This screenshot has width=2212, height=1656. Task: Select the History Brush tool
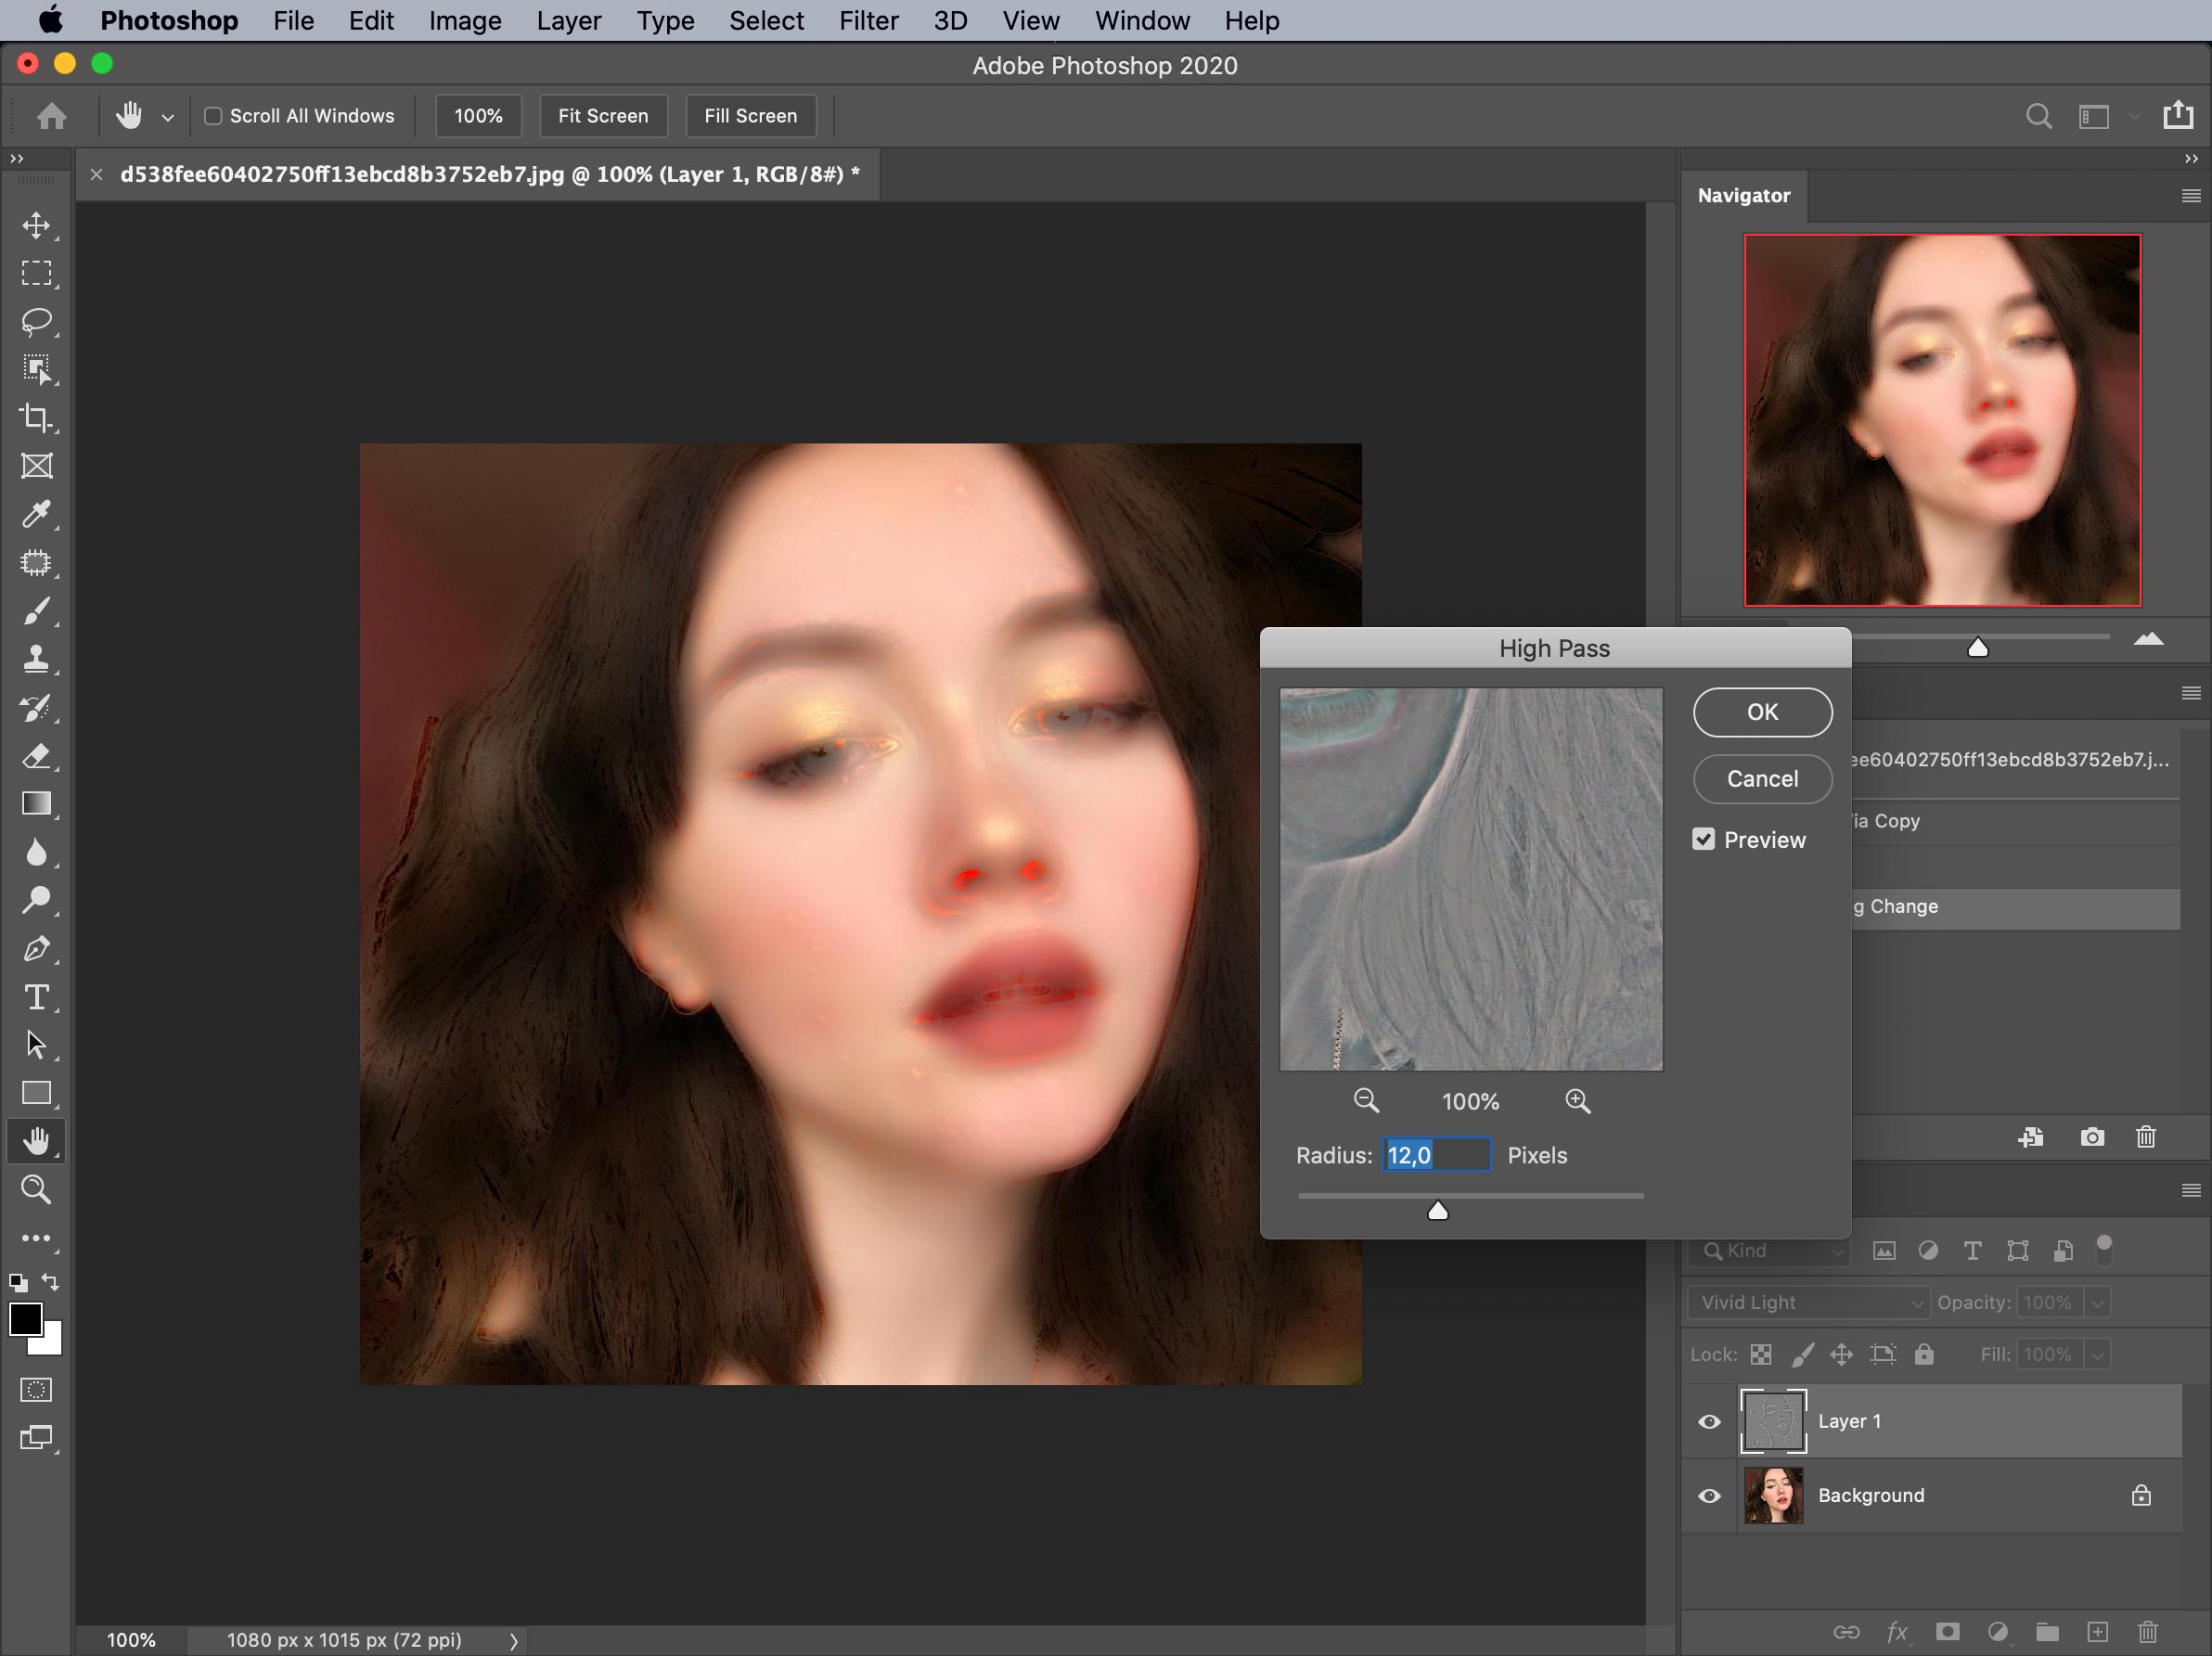click(37, 708)
